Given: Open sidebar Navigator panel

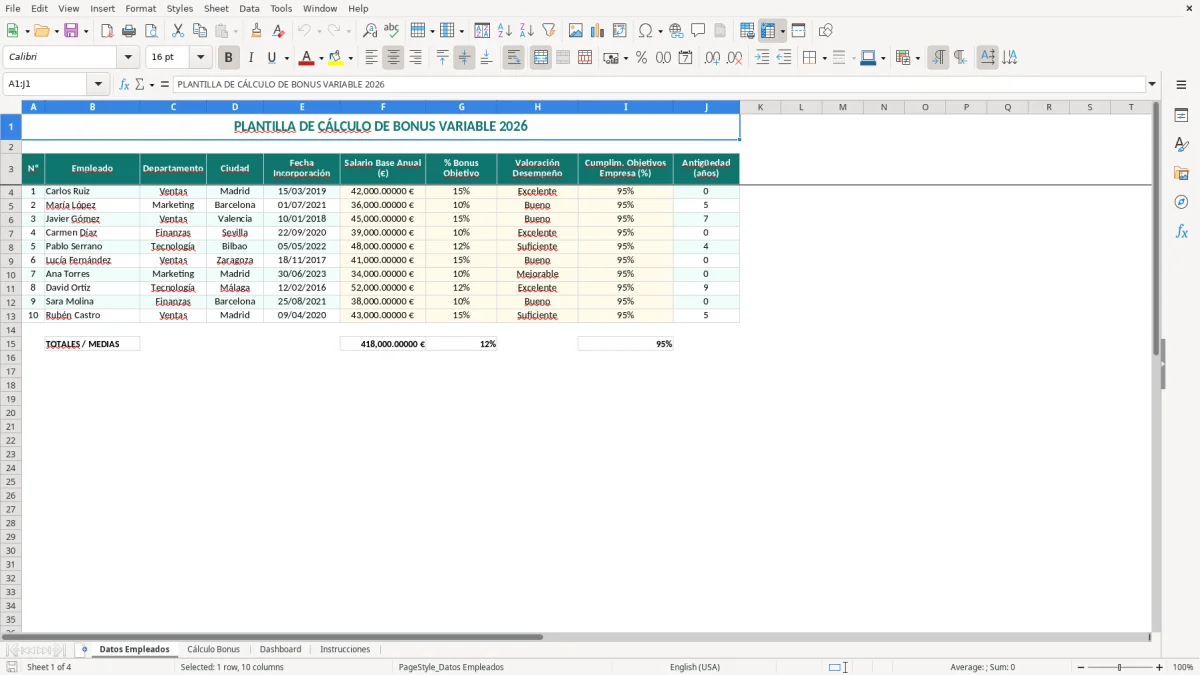Looking at the screenshot, I should pyautogui.click(x=1181, y=202).
